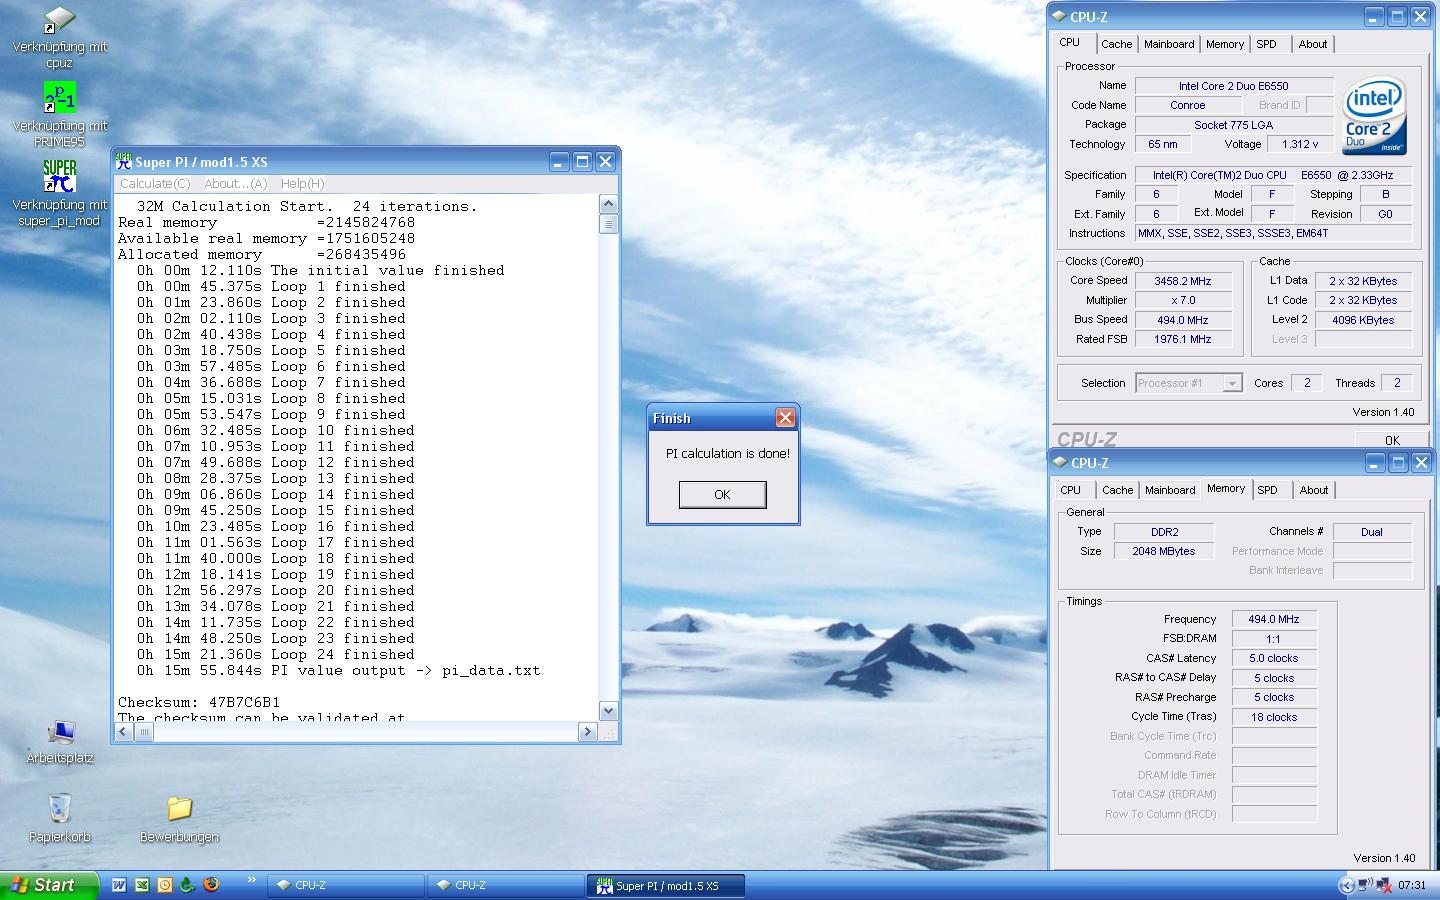Click the bottom CPU-Z window title icon

[1060, 462]
